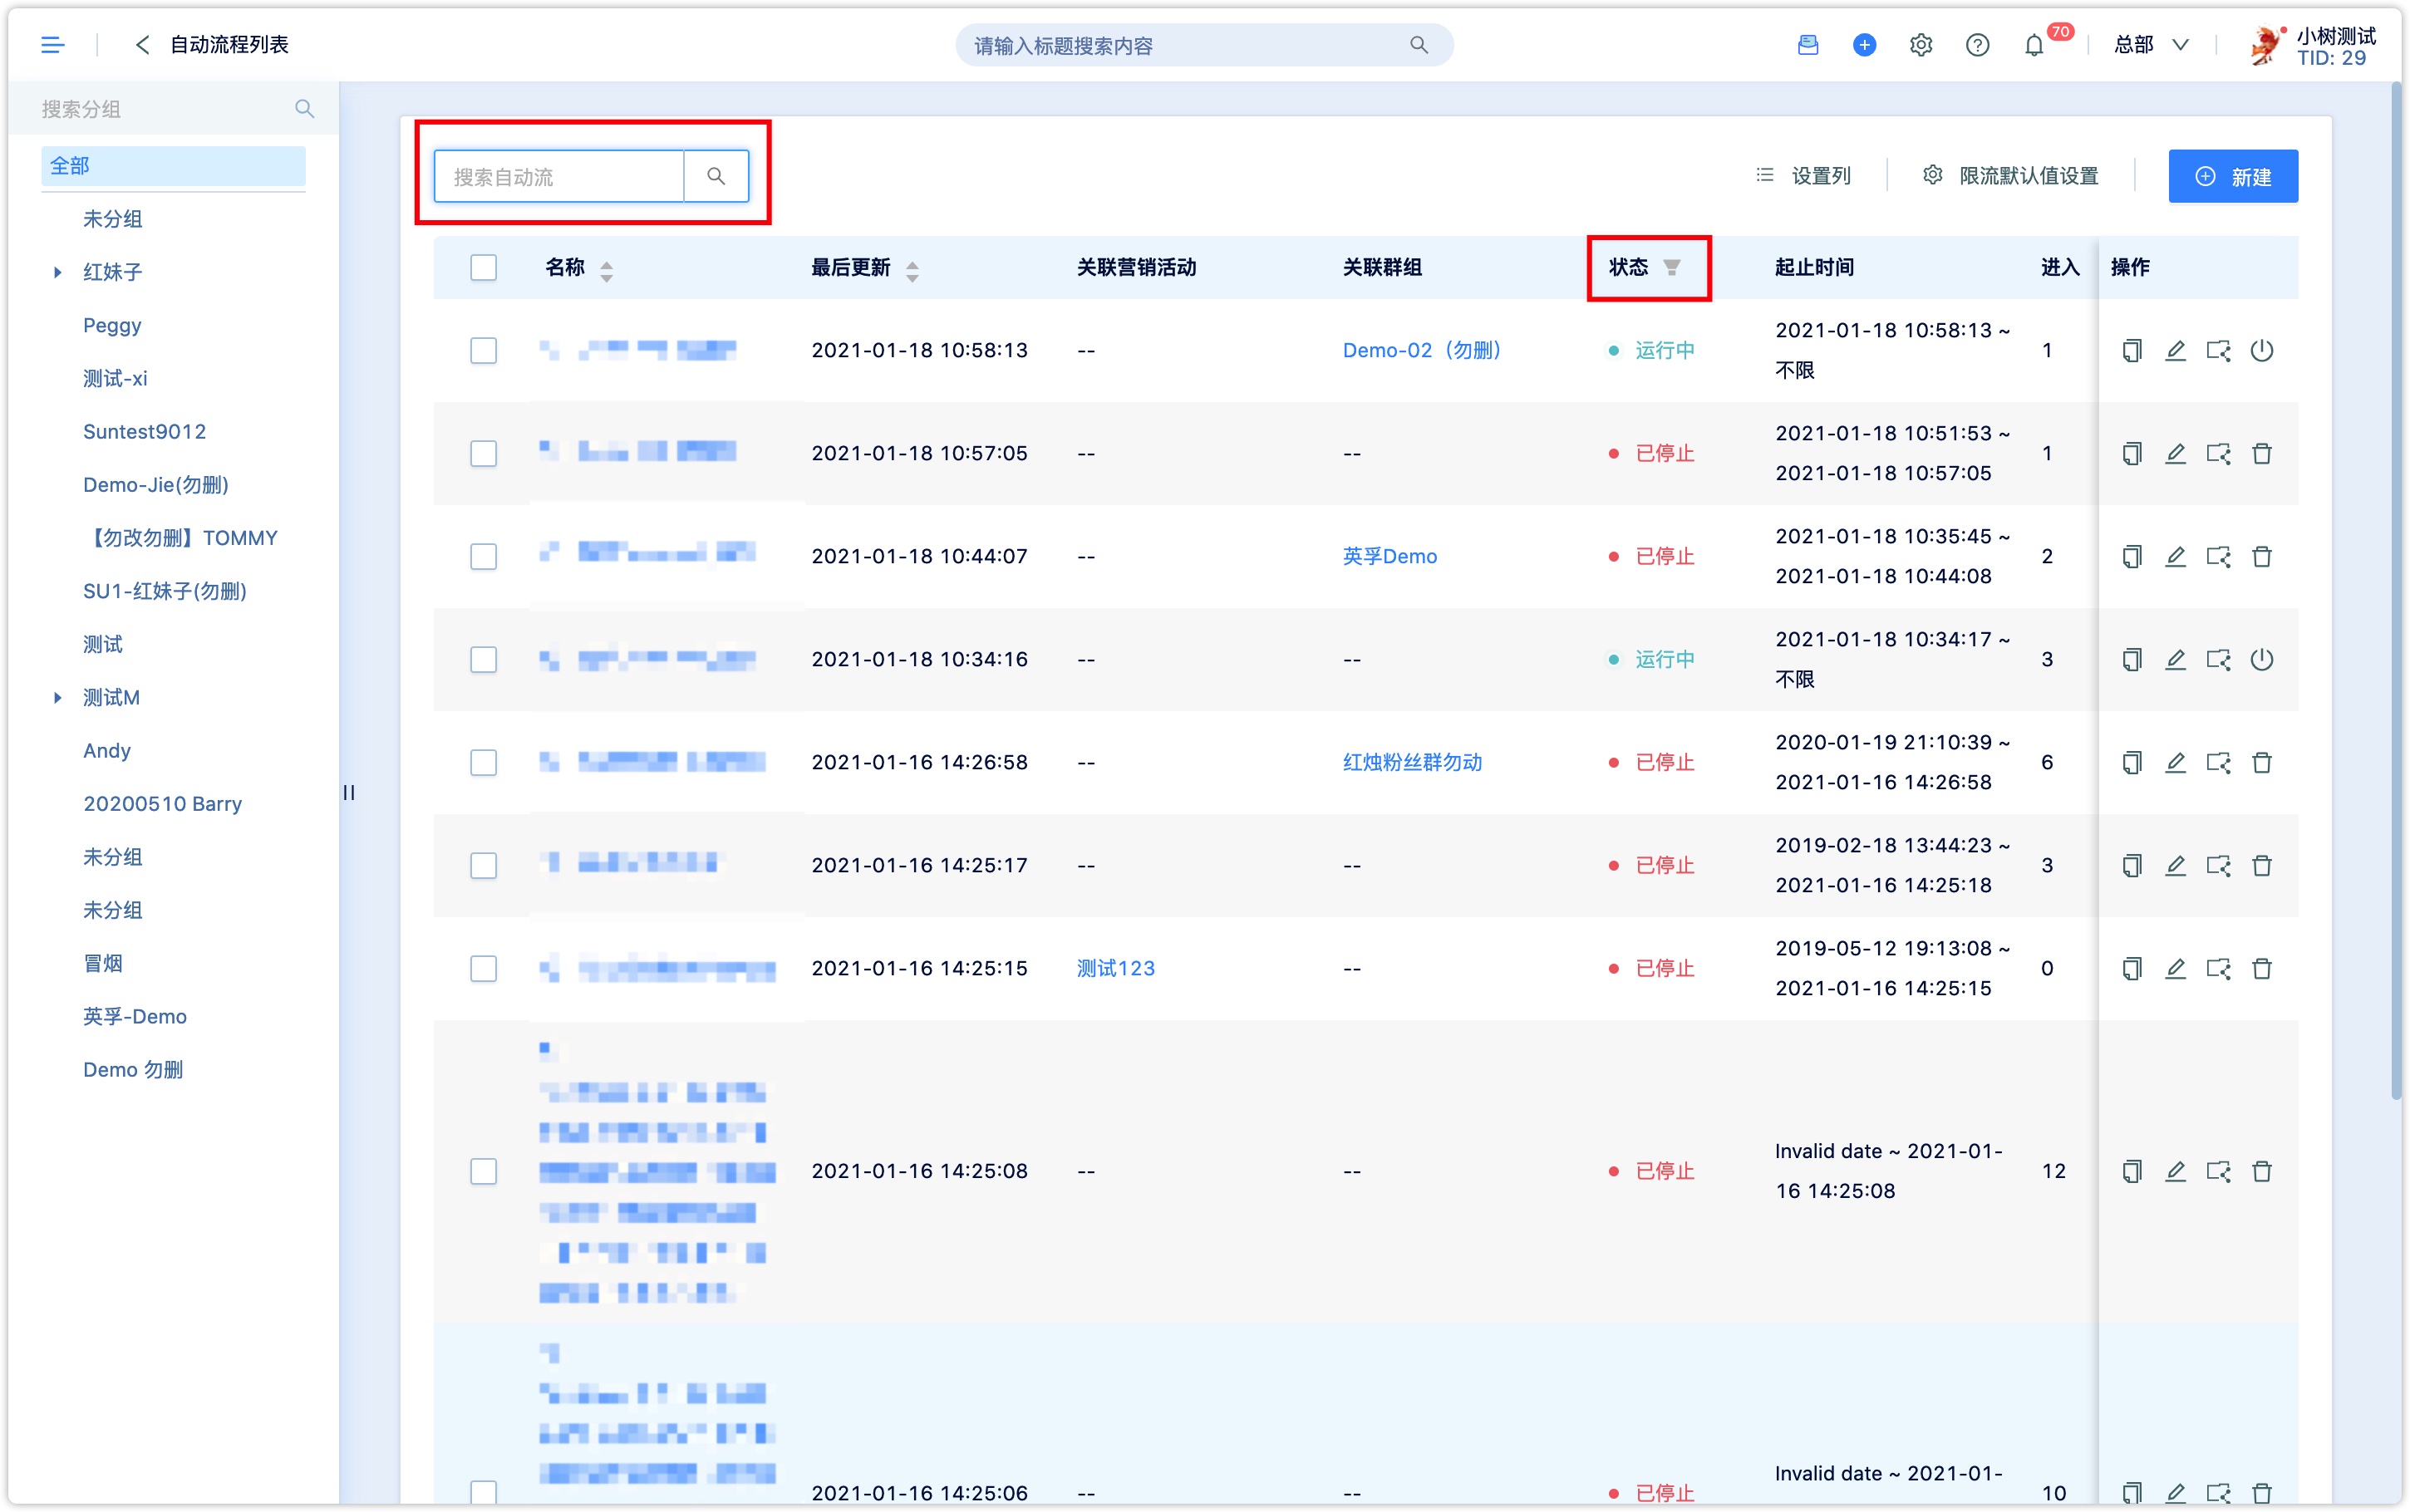Screen dimensions: 2410x1512
Task: Select the Demo 勿删 group
Action: (133, 1069)
